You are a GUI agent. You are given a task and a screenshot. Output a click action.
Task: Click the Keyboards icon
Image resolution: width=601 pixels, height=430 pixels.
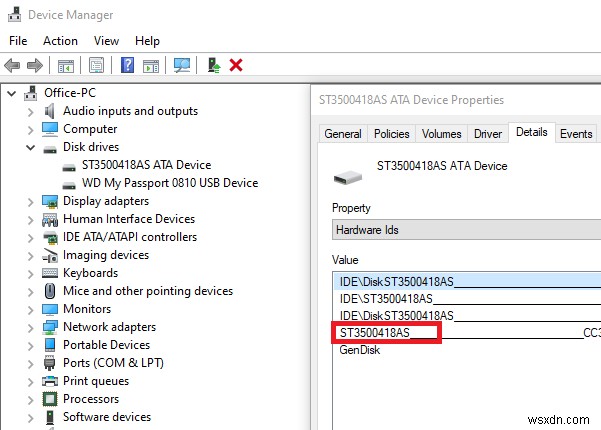(x=50, y=273)
